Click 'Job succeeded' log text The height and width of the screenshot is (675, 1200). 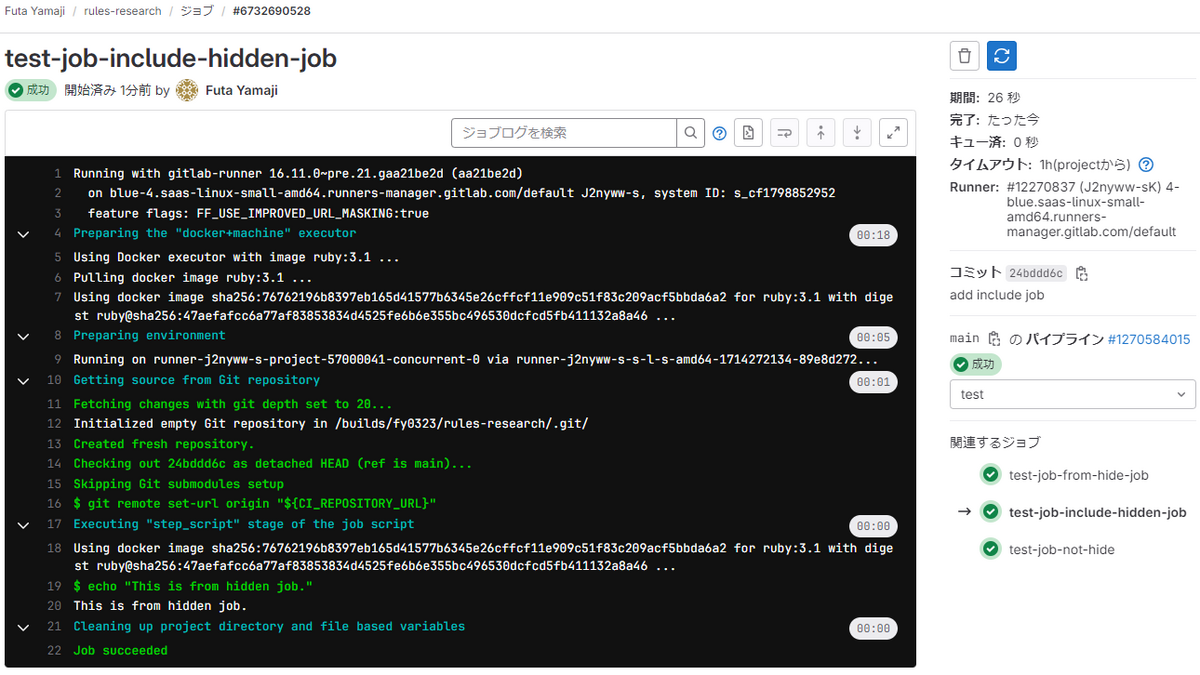(x=120, y=651)
